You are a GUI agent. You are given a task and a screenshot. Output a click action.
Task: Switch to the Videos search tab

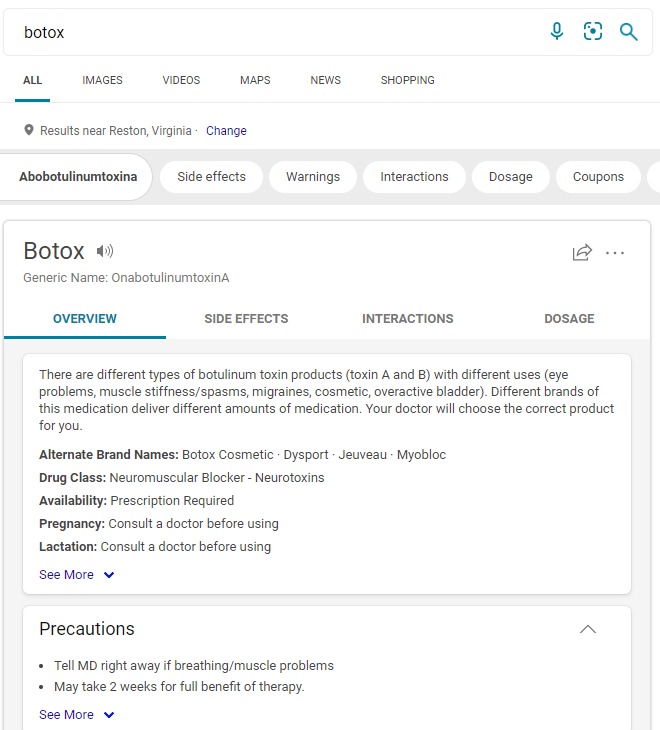pos(181,80)
